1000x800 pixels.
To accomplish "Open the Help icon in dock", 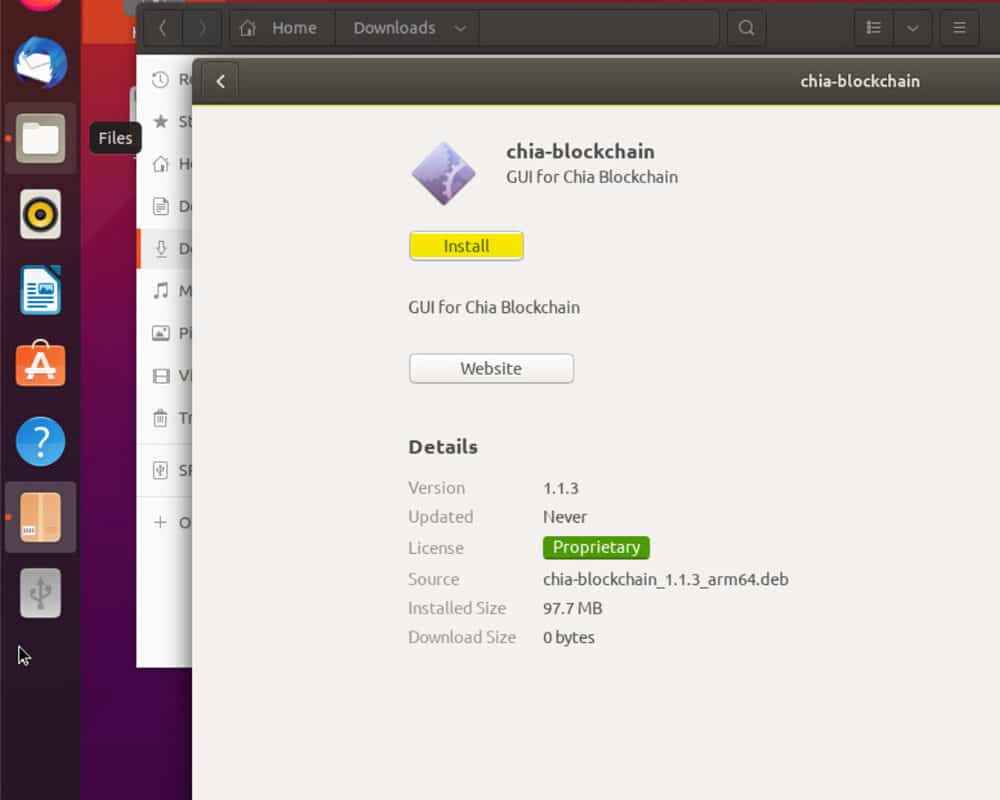I will click(x=40, y=441).
